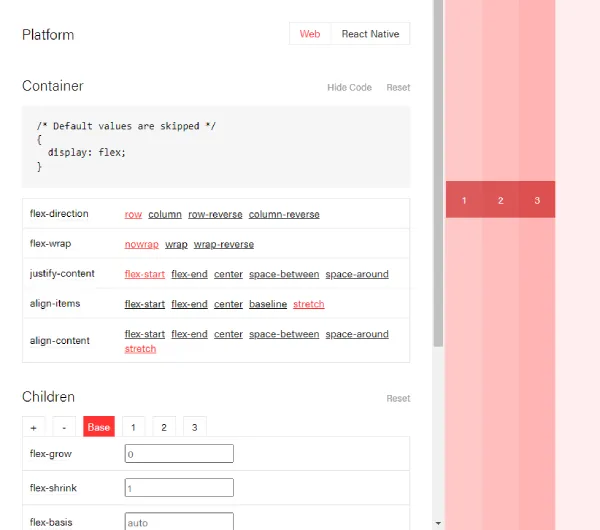The height and width of the screenshot is (530, 600).
Task: Click Hide Code link
Action: tap(349, 88)
